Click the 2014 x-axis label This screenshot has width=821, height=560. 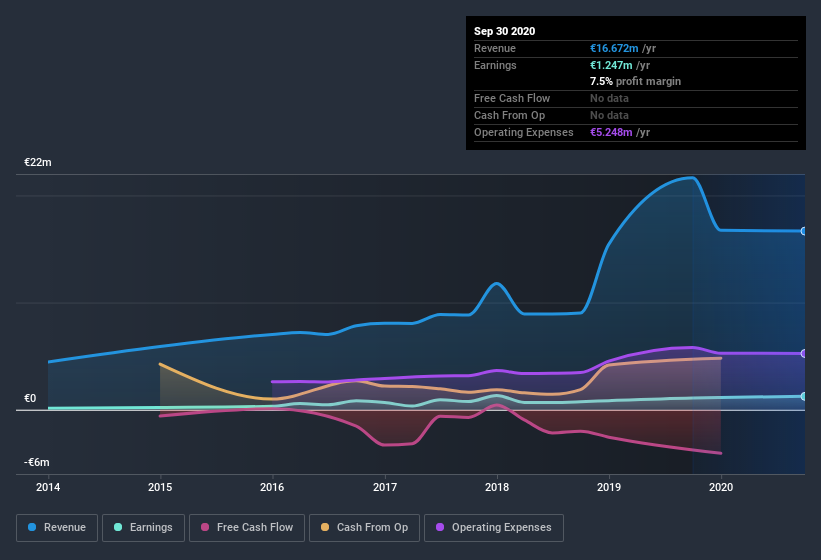click(x=48, y=487)
